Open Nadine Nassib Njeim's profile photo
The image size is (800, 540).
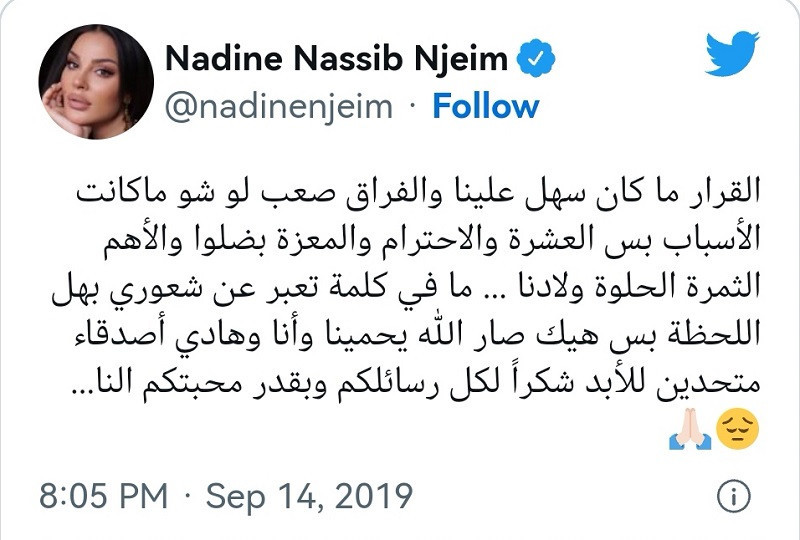coord(96,82)
